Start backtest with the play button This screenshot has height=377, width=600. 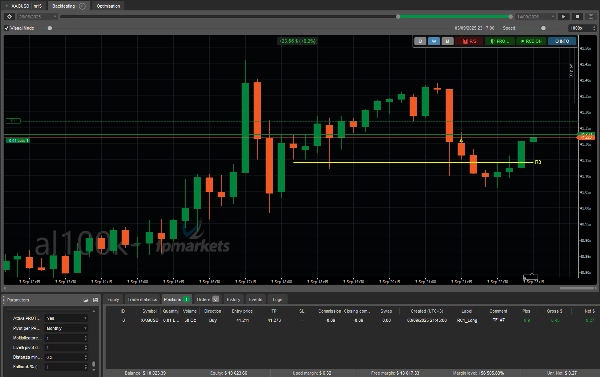click(564, 16)
